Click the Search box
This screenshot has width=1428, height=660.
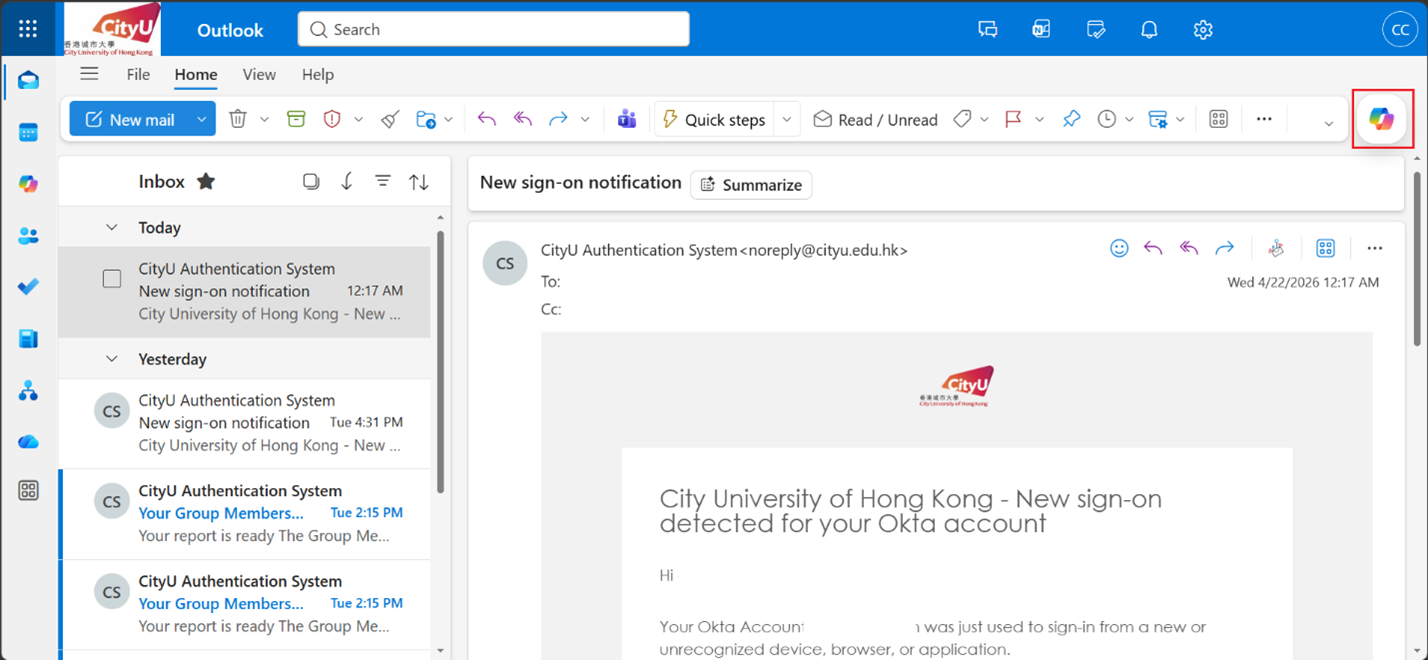494,30
